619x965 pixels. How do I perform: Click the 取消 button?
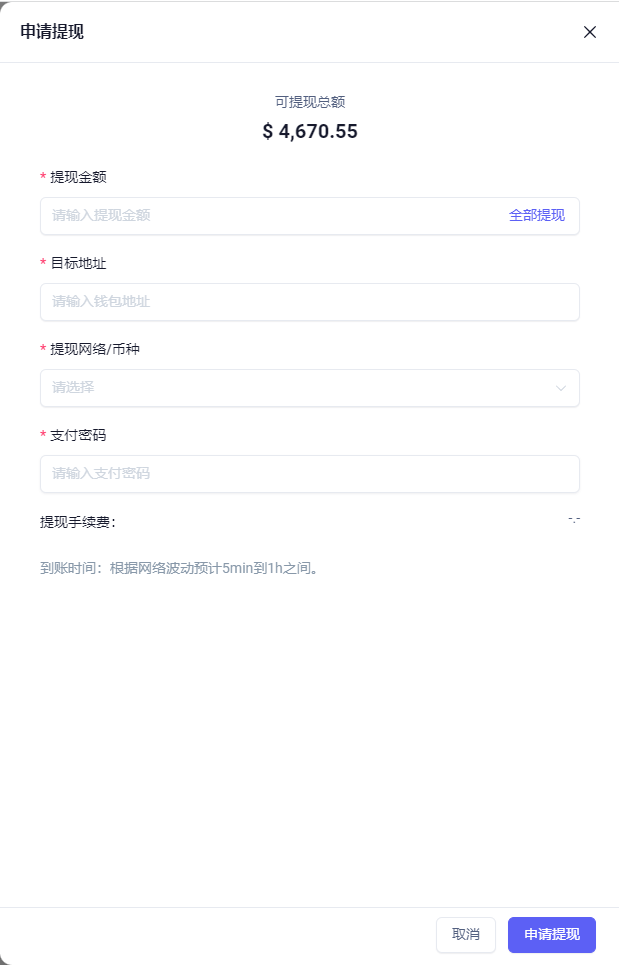coord(466,934)
